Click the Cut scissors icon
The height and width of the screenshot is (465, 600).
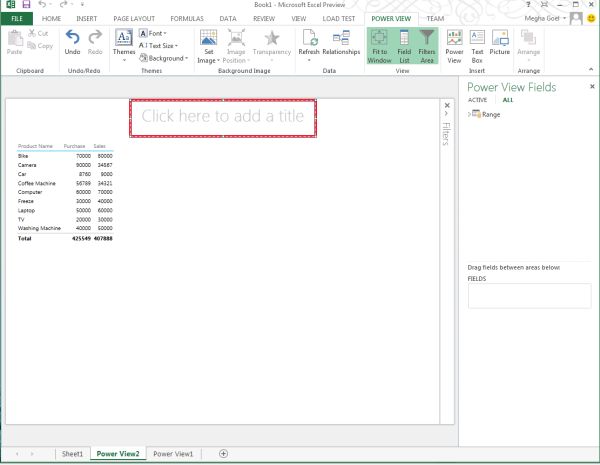tap(32, 33)
